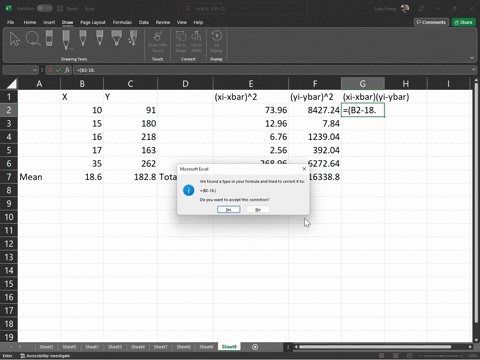Click the cell showing 16338.8
The width and height of the screenshot is (480, 360).
pyautogui.click(x=325, y=177)
